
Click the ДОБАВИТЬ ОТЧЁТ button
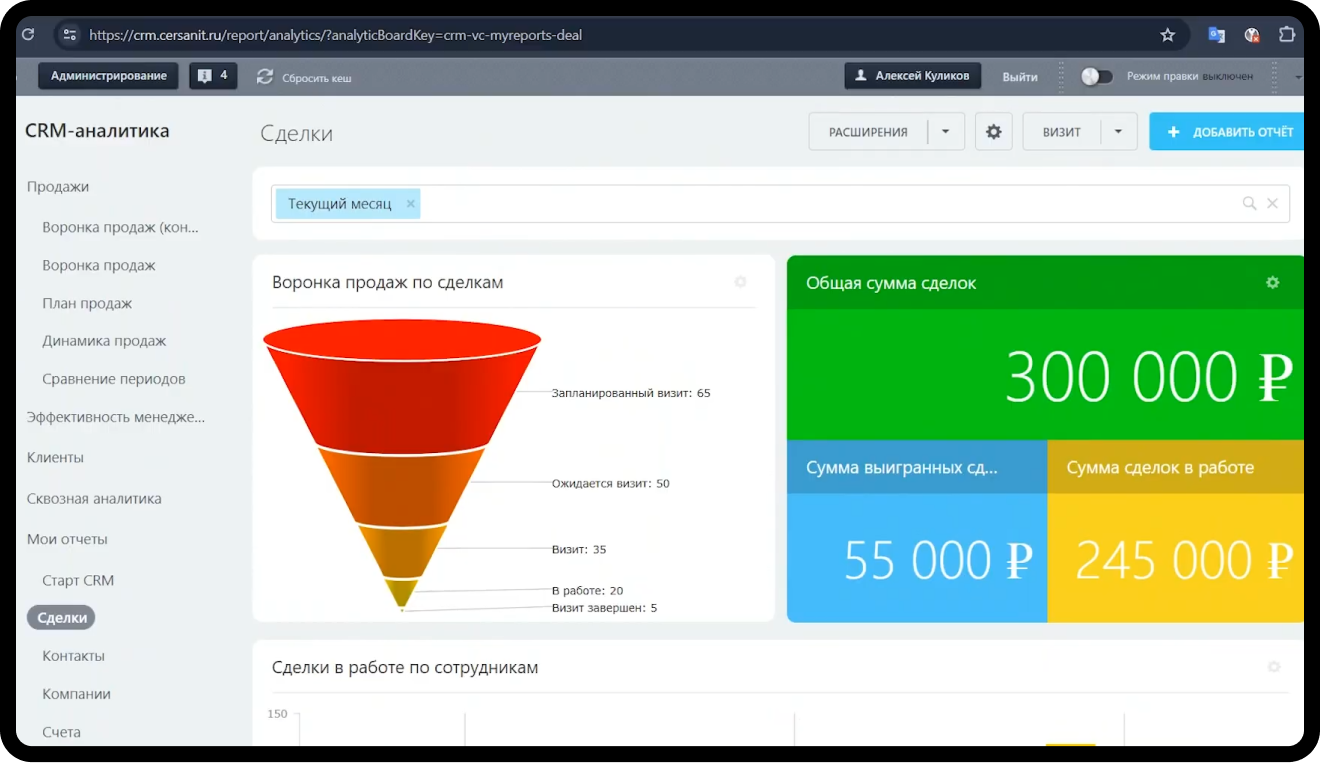1229,132
